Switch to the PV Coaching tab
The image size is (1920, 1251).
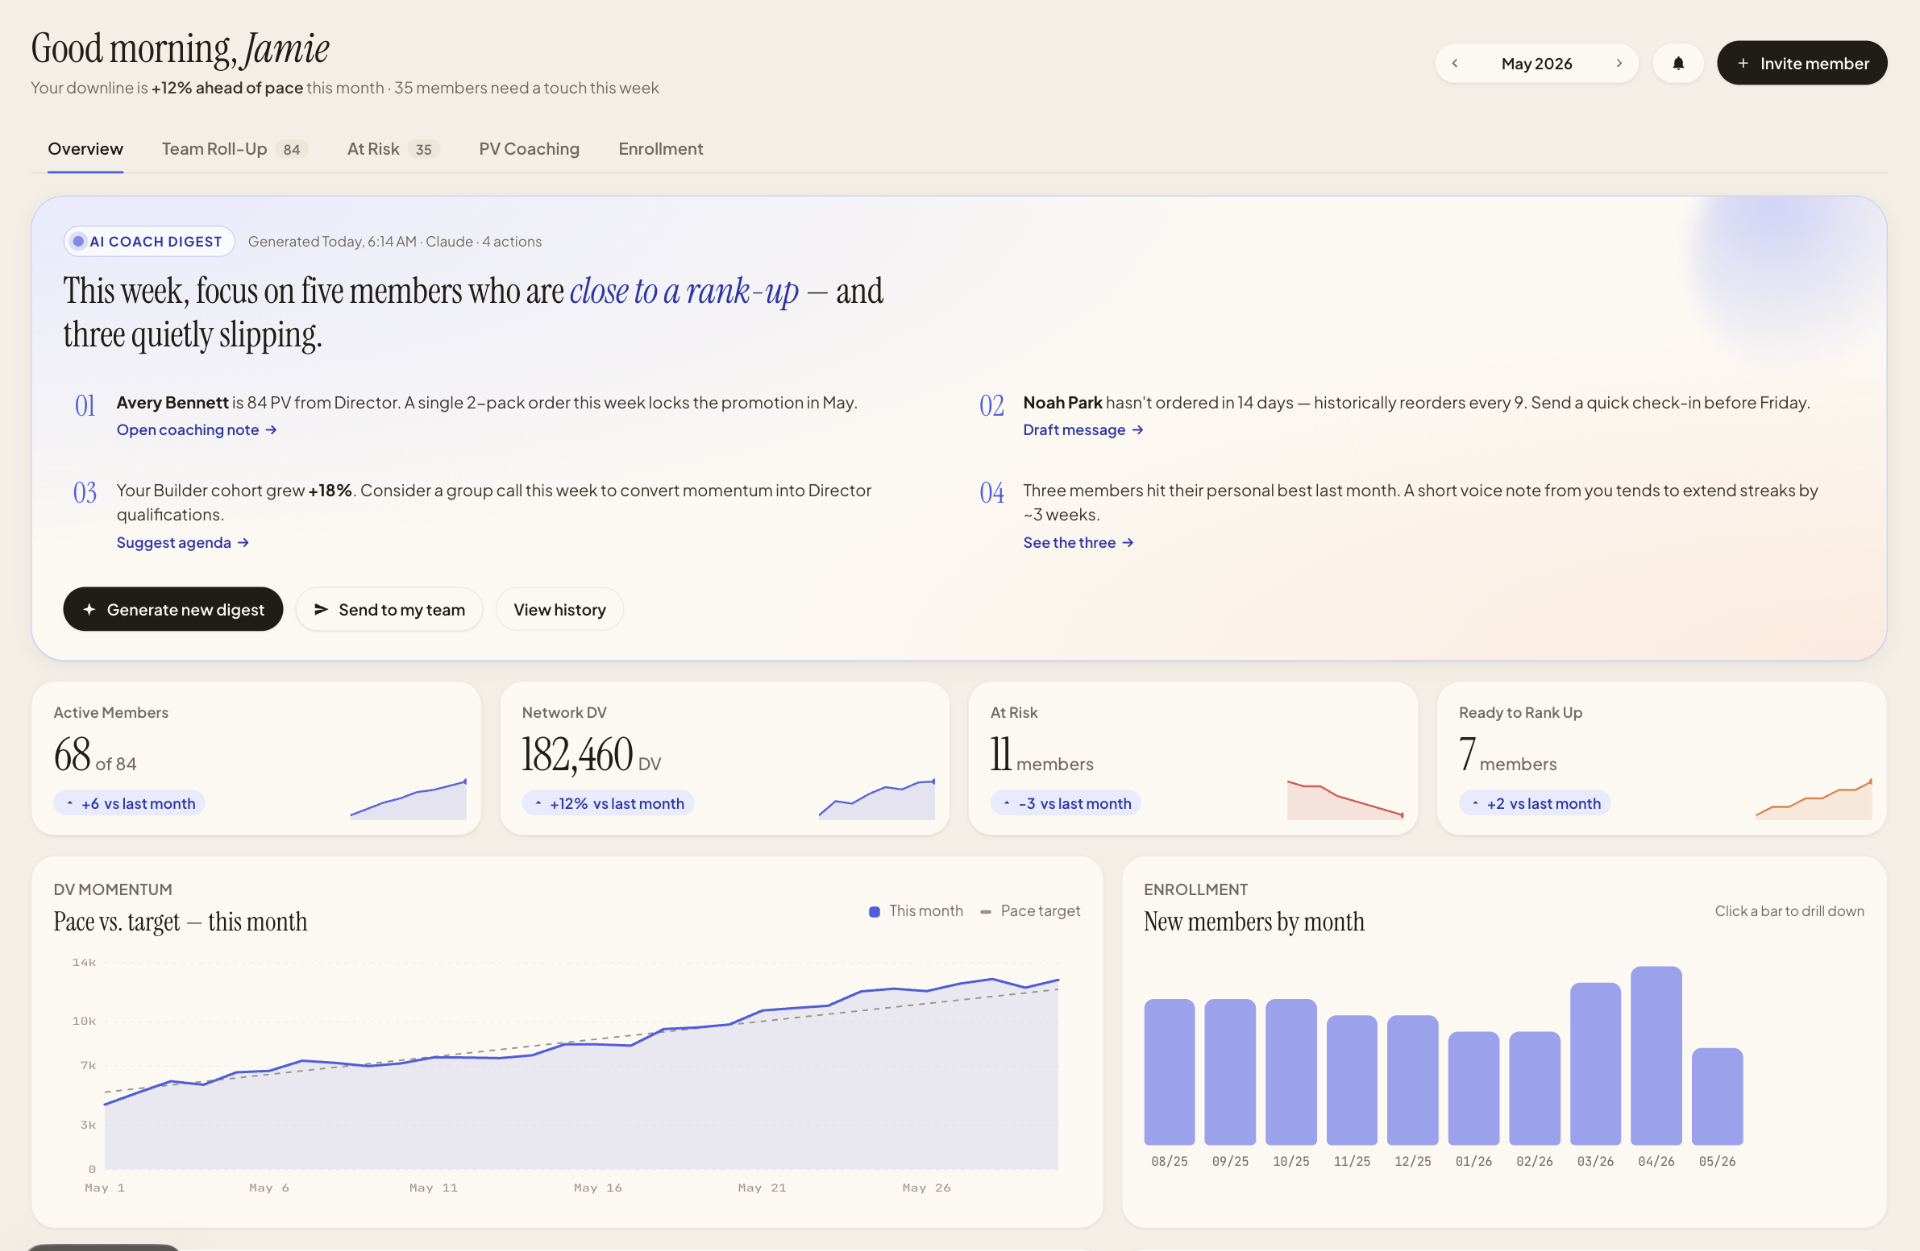529,149
